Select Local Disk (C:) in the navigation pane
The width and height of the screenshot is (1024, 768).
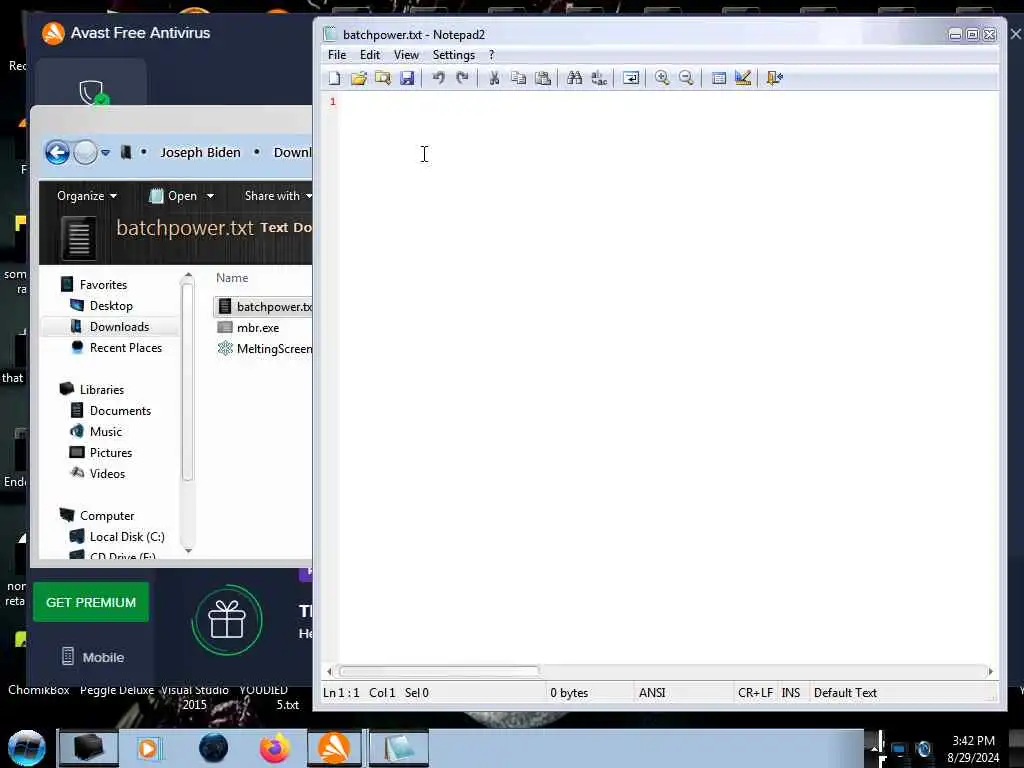[x=127, y=537]
